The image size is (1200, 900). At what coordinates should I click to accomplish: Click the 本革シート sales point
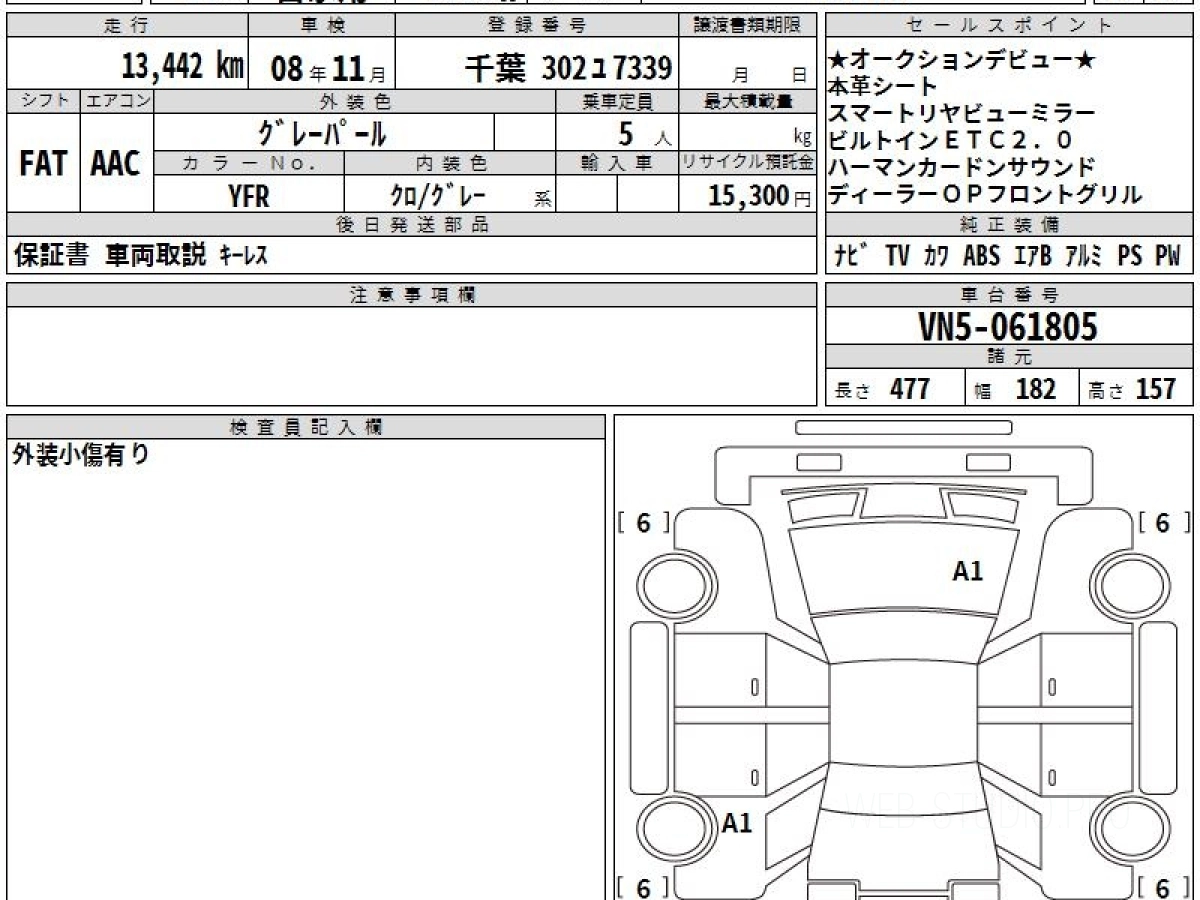click(x=884, y=86)
